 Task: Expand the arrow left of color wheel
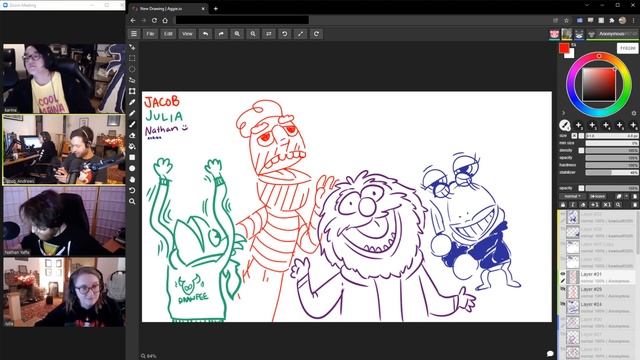pos(563,113)
